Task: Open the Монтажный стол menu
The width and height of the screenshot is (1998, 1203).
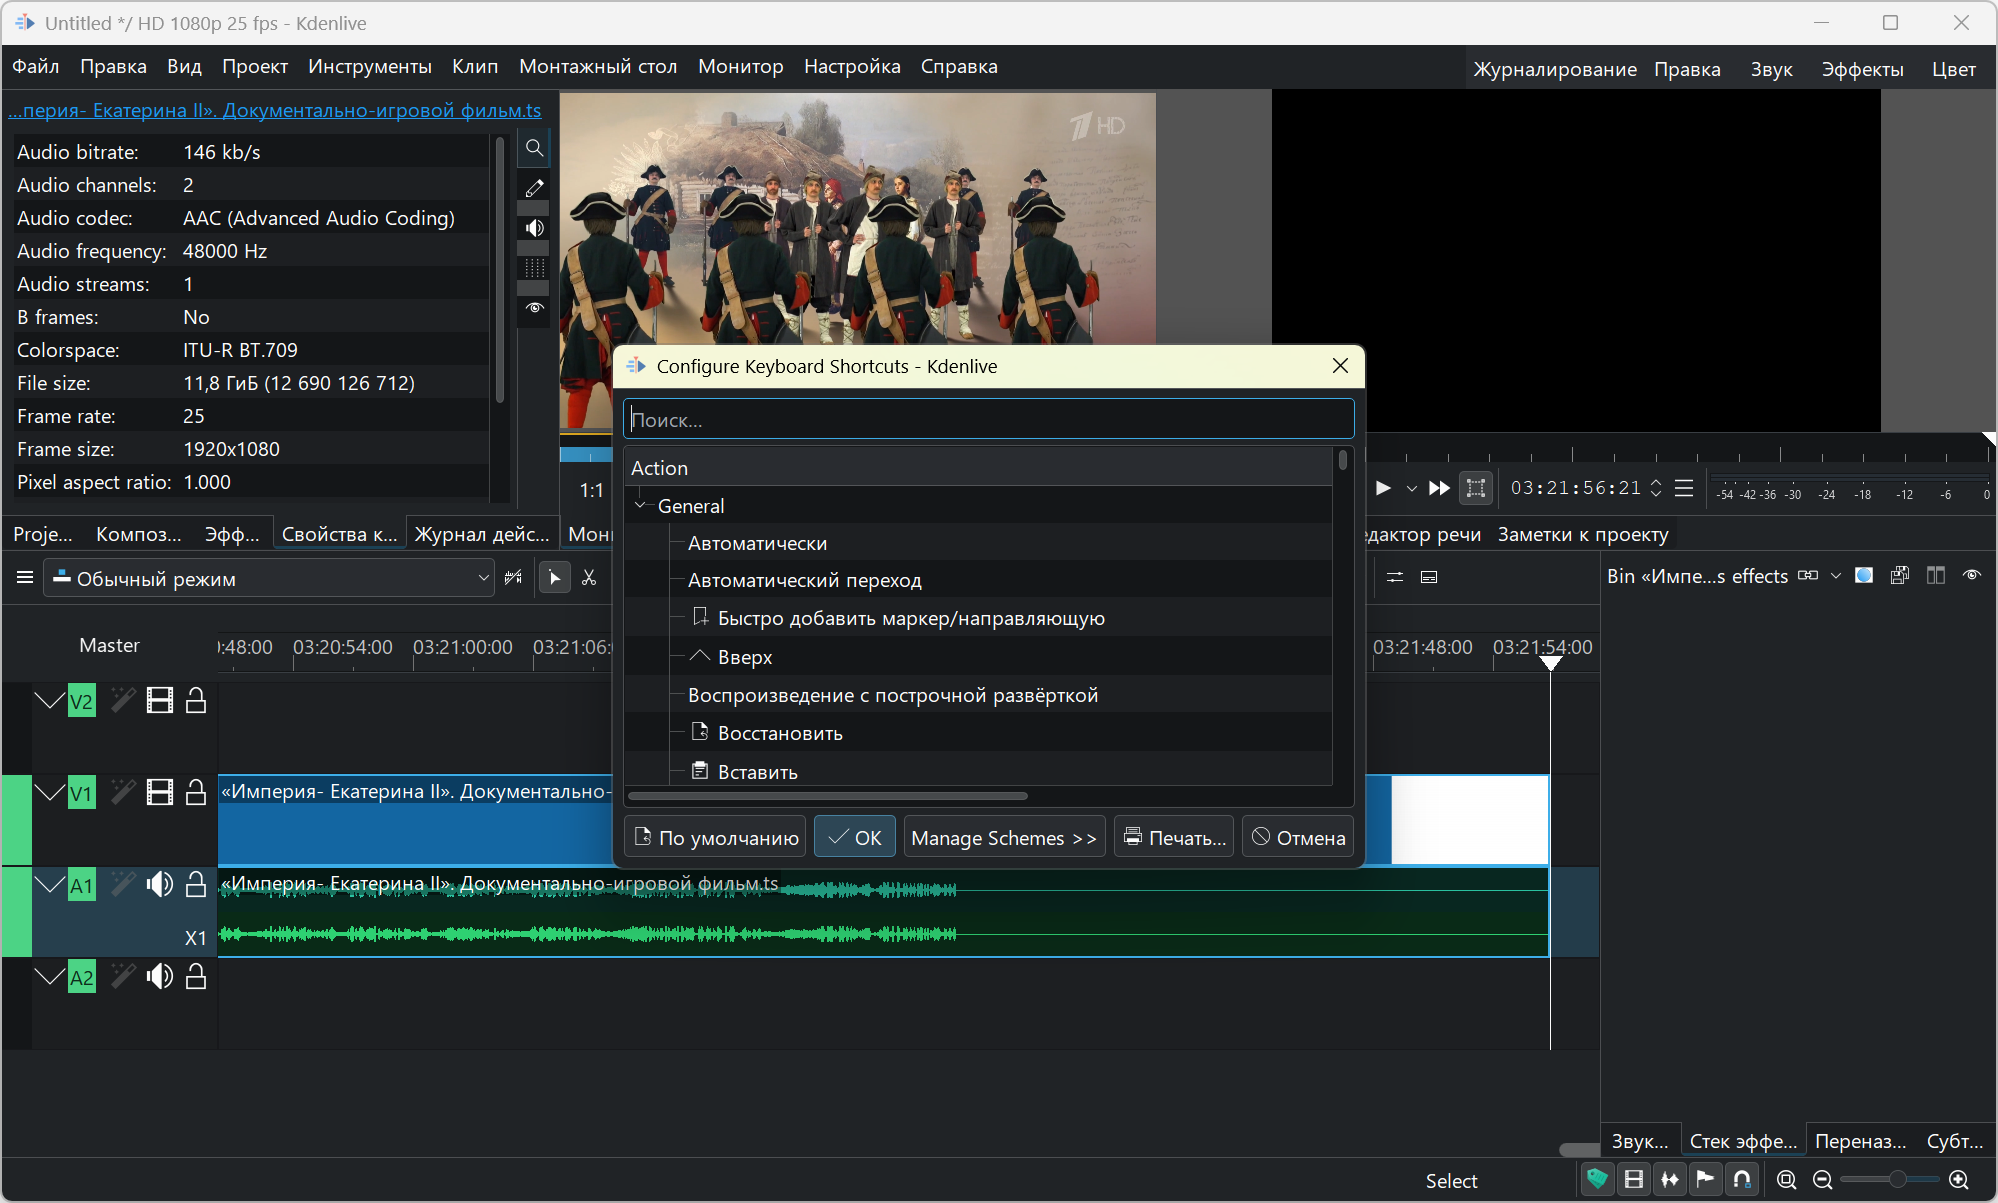Action: [x=597, y=67]
